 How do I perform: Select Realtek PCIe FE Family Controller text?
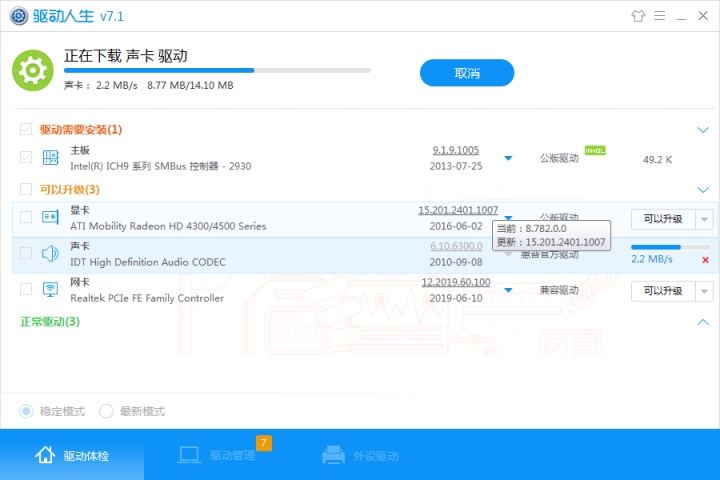[x=147, y=298]
